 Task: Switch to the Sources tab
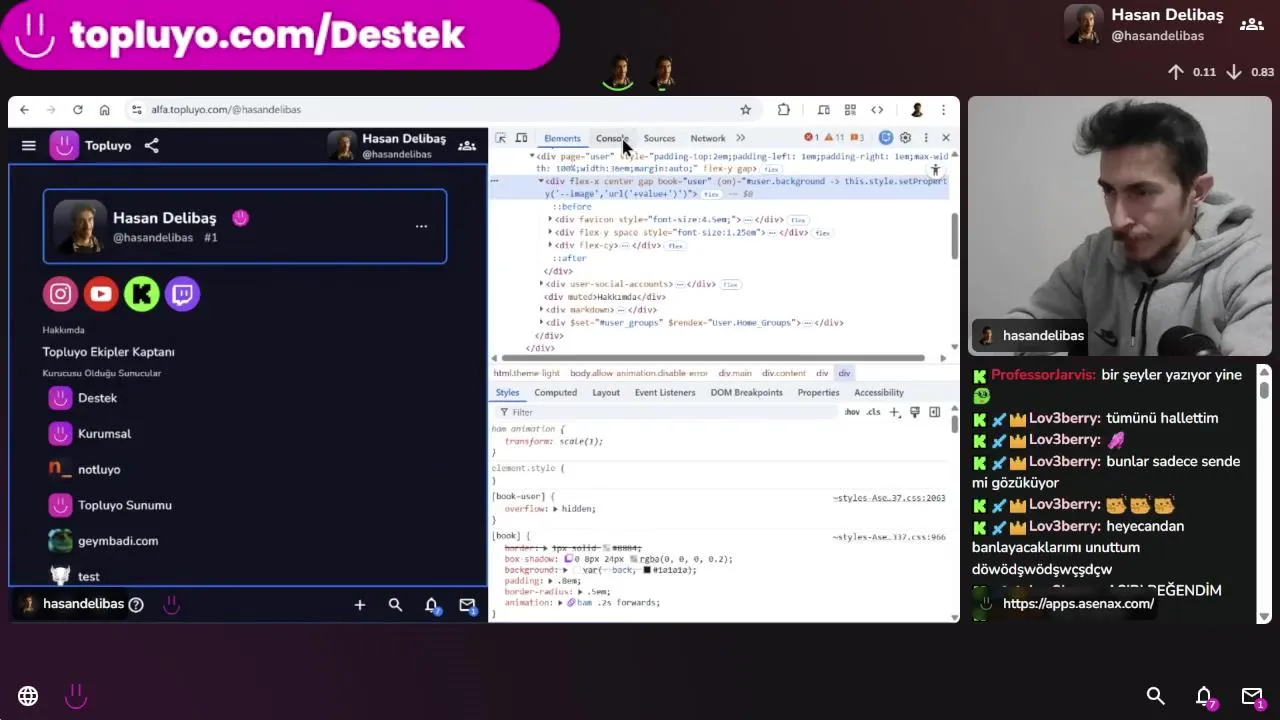[659, 138]
